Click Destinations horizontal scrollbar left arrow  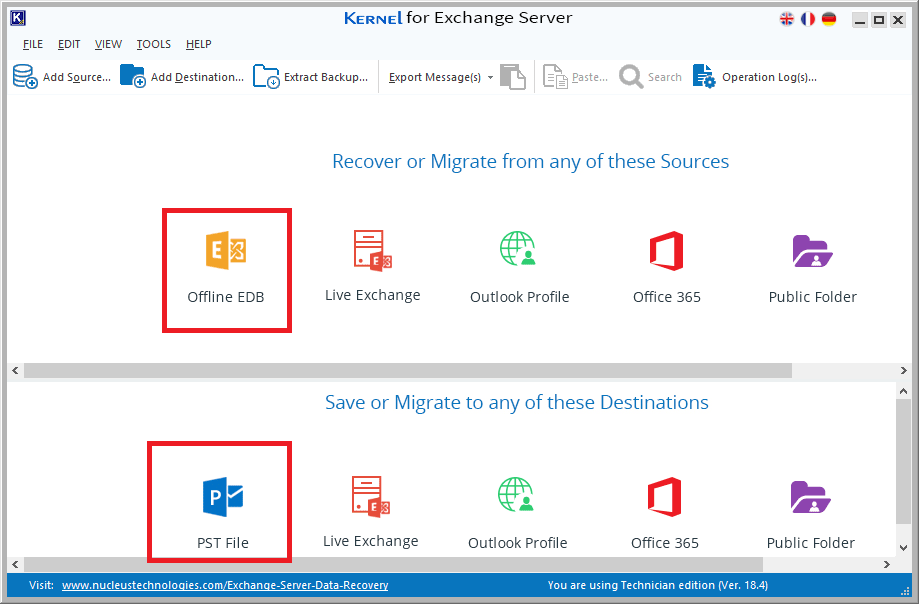tap(15, 564)
